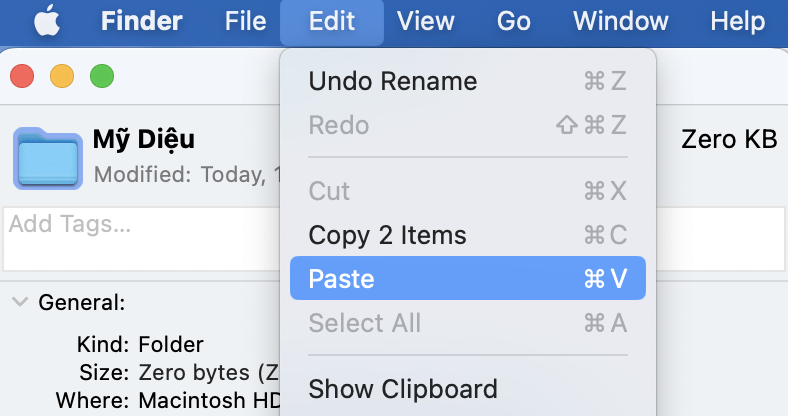
Task: Click the Mỹ Diệu folder name title
Action: pos(144,139)
